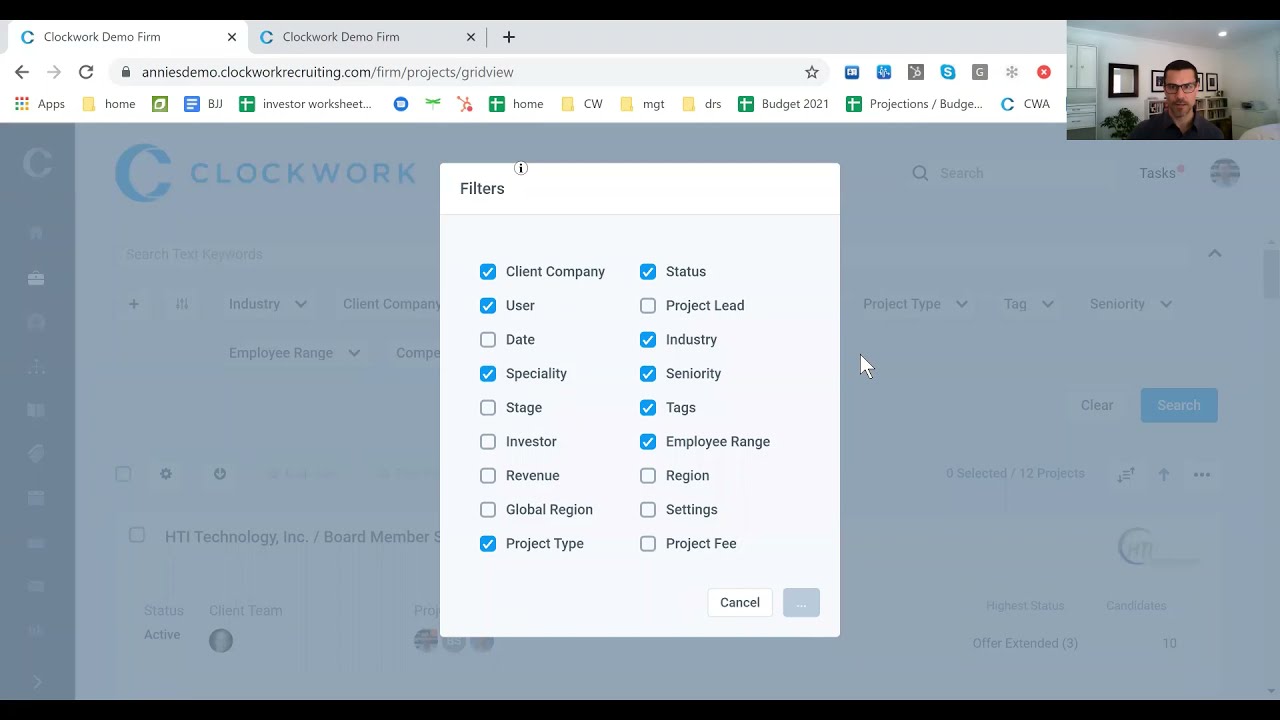Open user profile avatar menu
This screenshot has height=720, width=1280.
coord(1225,173)
